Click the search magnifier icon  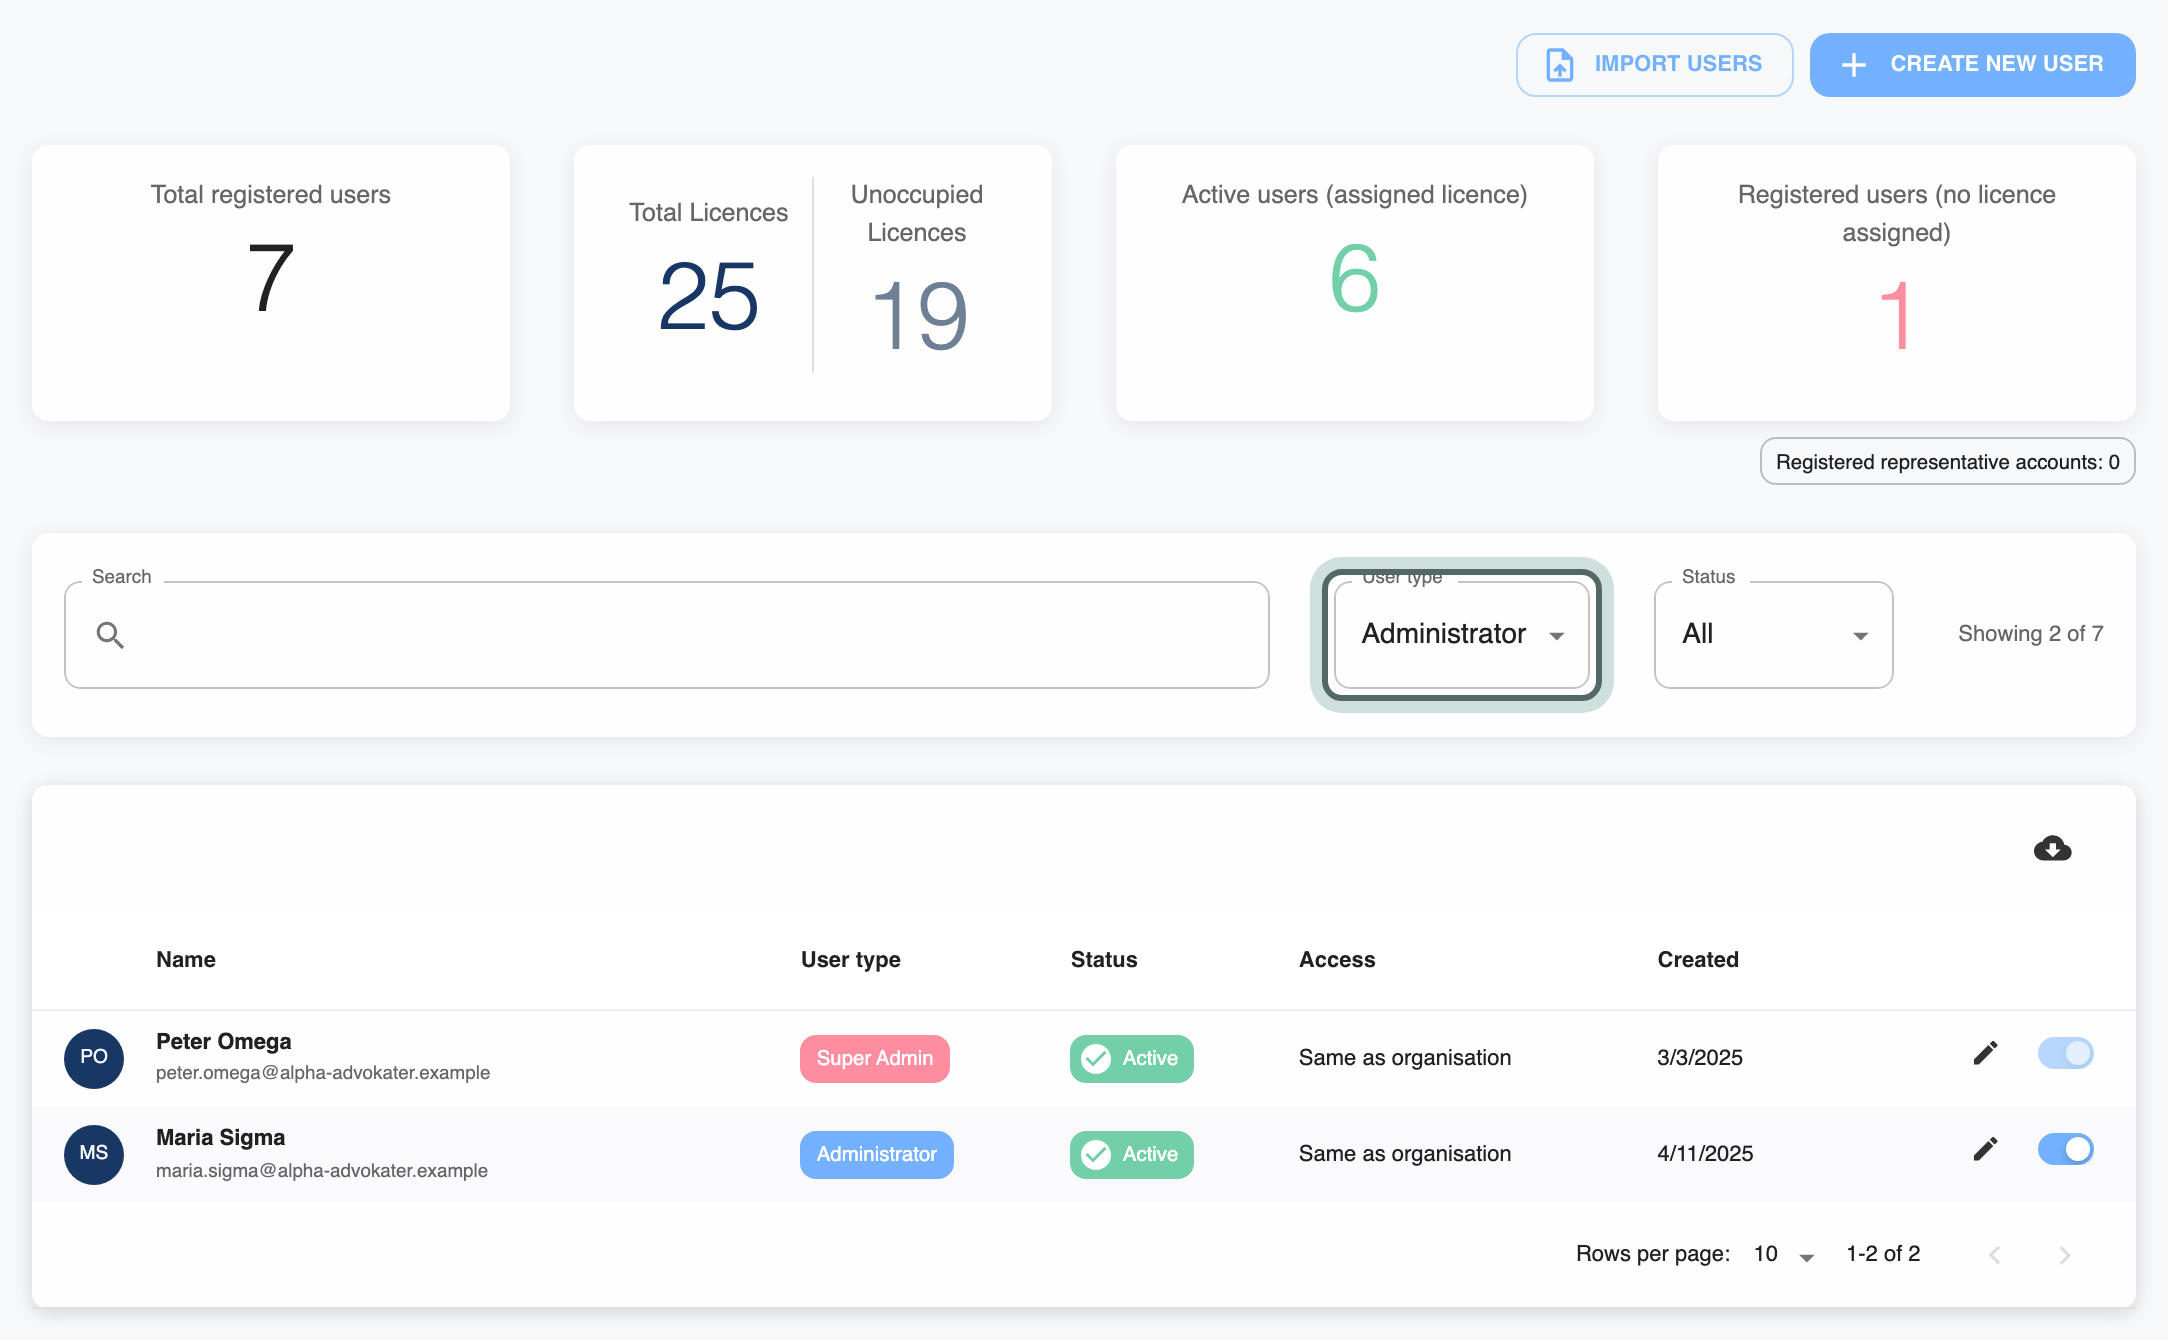click(110, 635)
